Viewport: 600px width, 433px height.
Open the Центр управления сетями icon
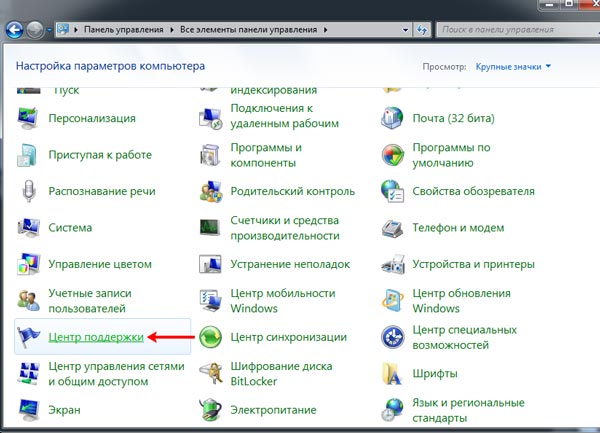click(x=28, y=373)
